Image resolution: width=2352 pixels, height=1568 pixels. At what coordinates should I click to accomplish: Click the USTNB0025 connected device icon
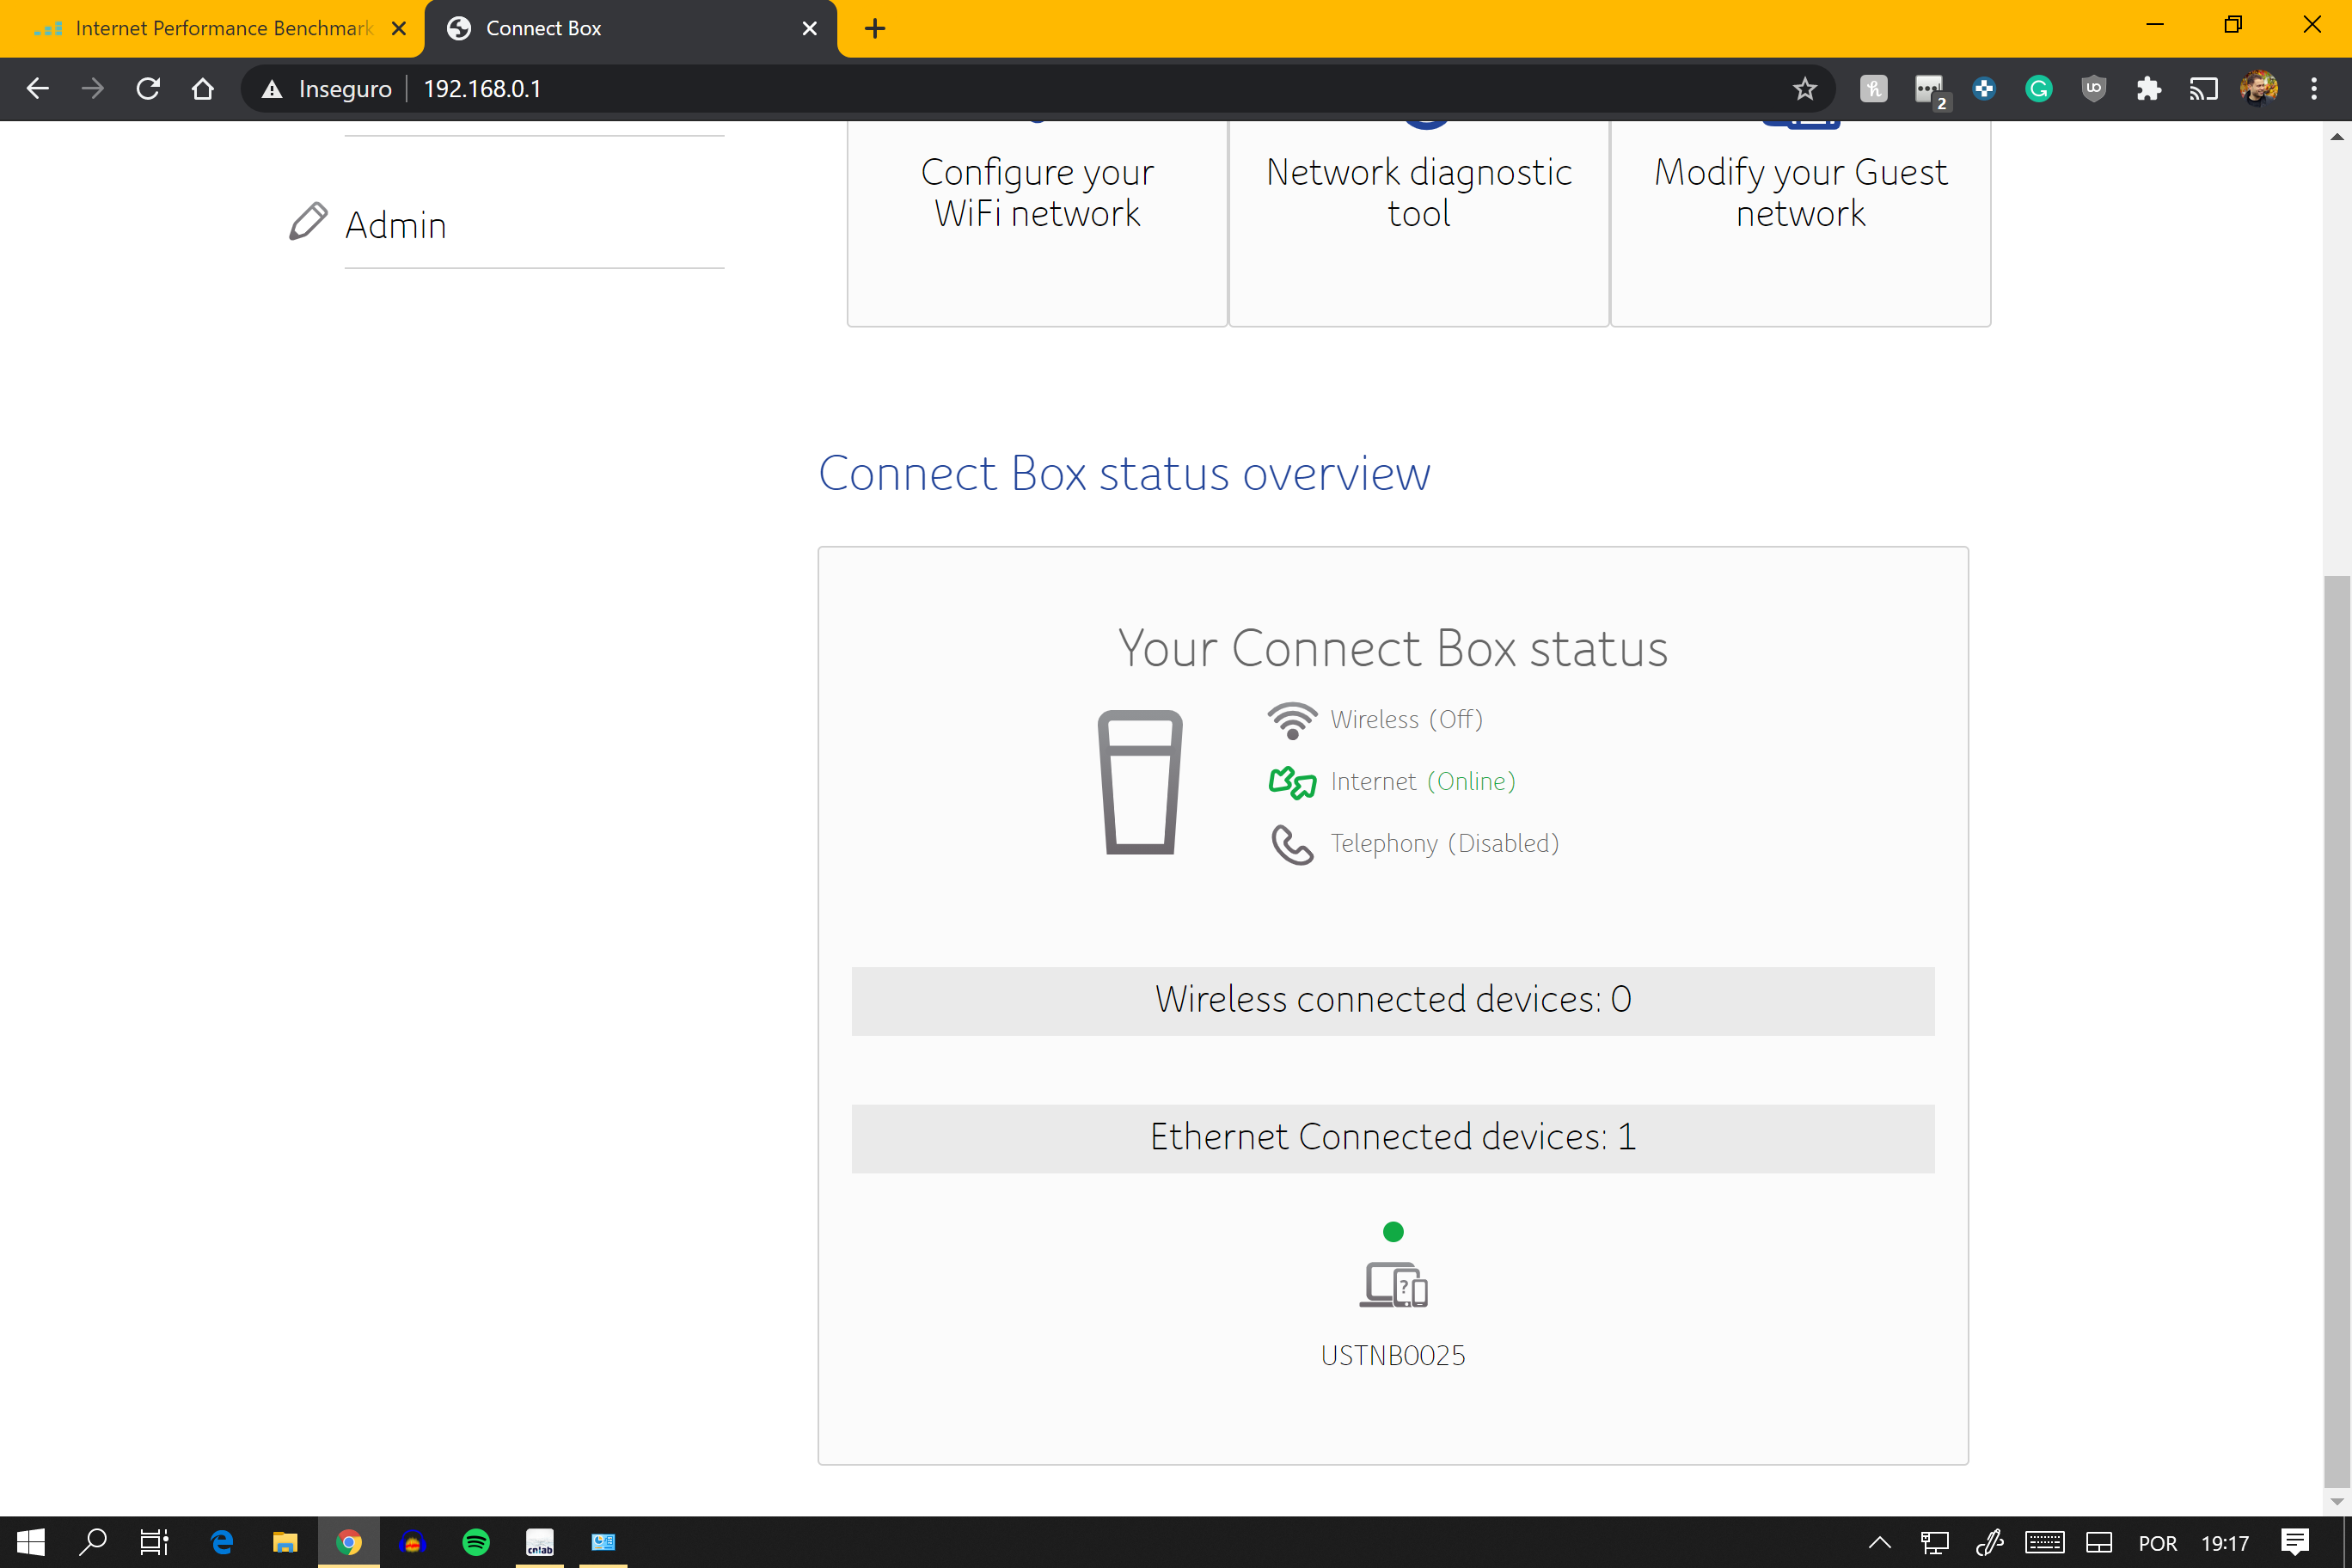point(1393,1285)
